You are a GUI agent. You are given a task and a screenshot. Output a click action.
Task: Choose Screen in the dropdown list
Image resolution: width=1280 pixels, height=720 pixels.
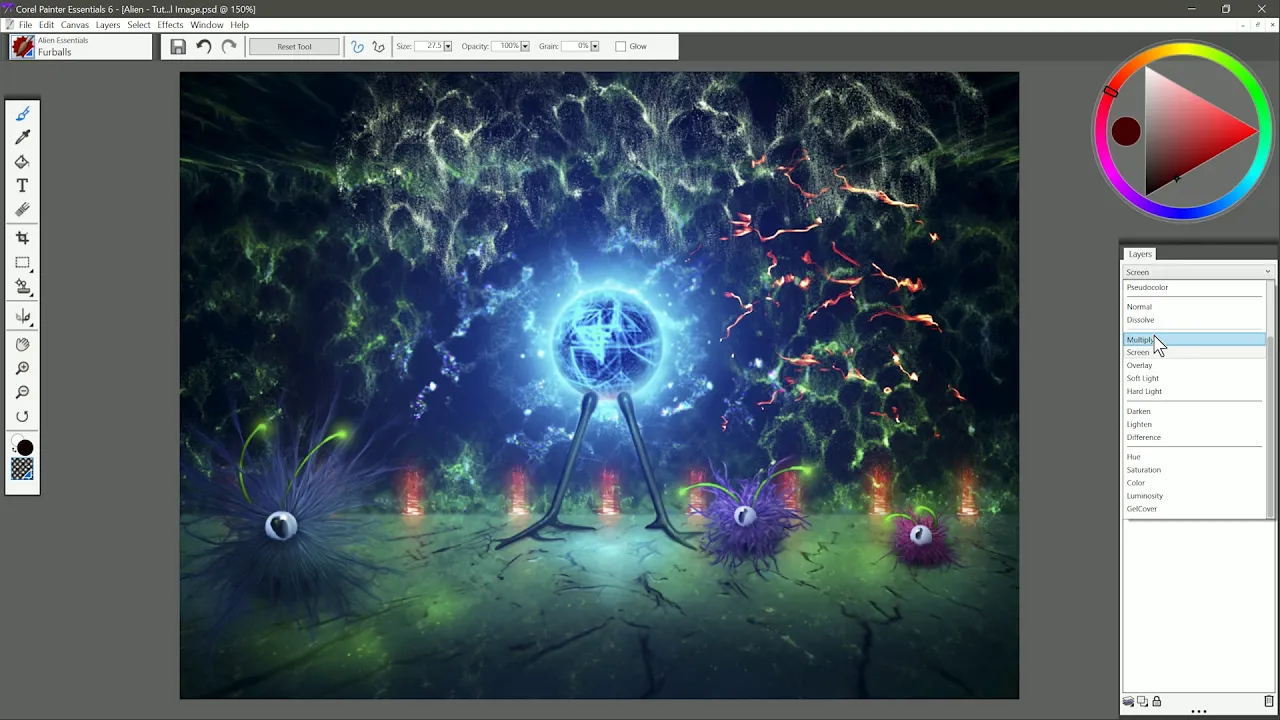tap(1194, 352)
